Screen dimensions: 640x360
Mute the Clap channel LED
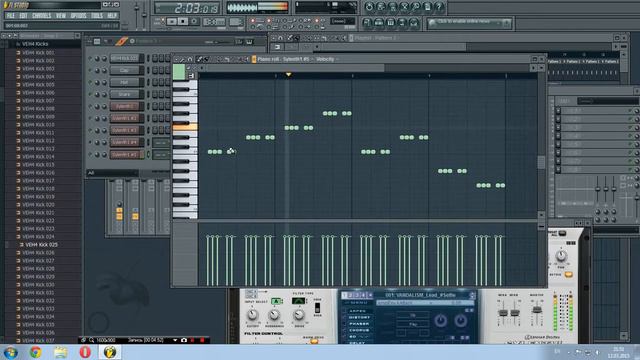(x=90, y=70)
